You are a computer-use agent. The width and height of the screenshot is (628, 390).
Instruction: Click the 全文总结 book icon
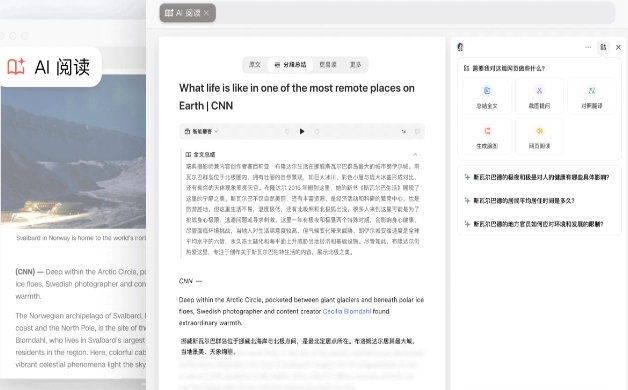[x=188, y=154]
